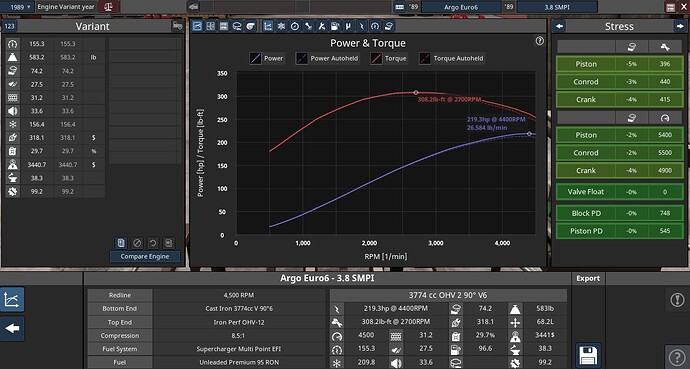
Task: Select the Piston PD row
Action: click(x=620, y=231)
